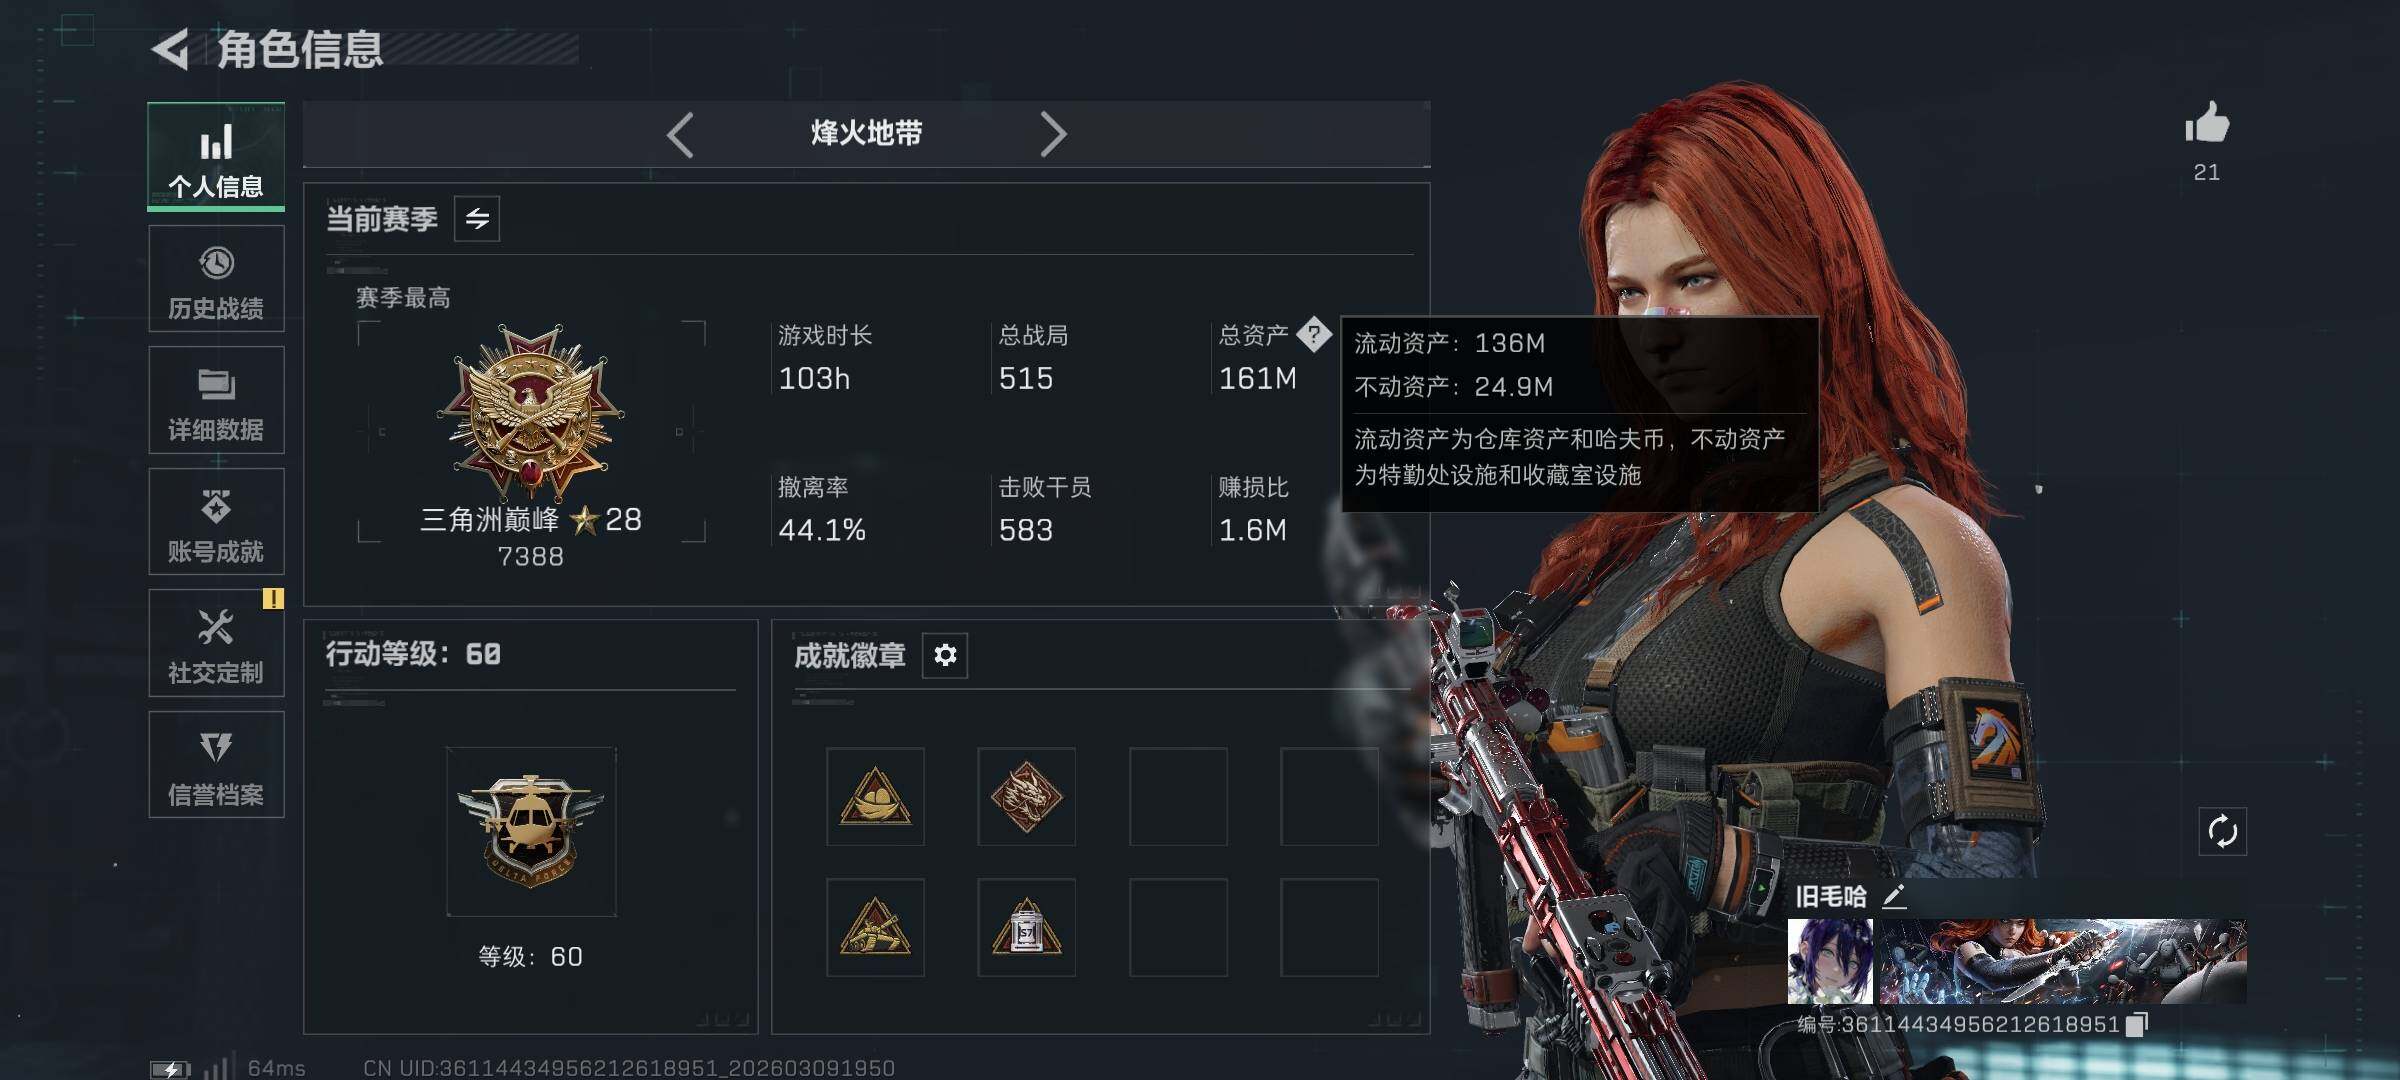Go to the previous game mode with left chevron

click(680, 134)
